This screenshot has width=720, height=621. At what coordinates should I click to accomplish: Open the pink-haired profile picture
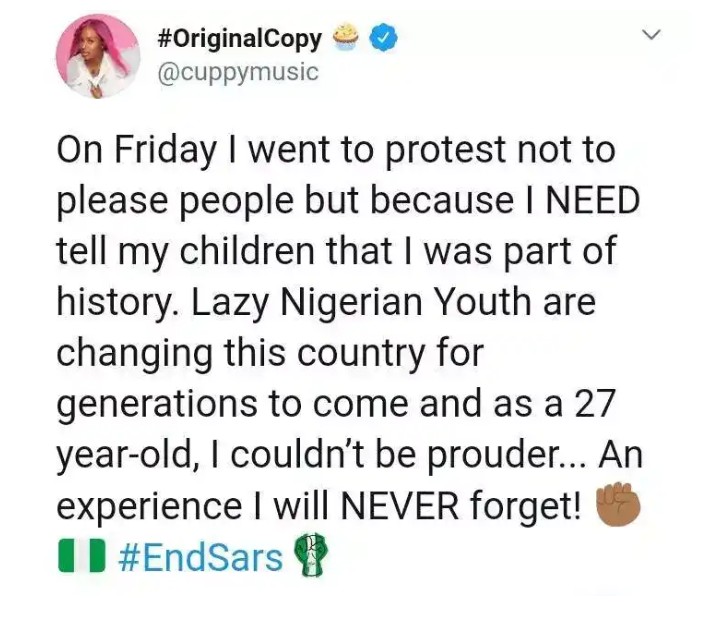click(x=98, y=56)
